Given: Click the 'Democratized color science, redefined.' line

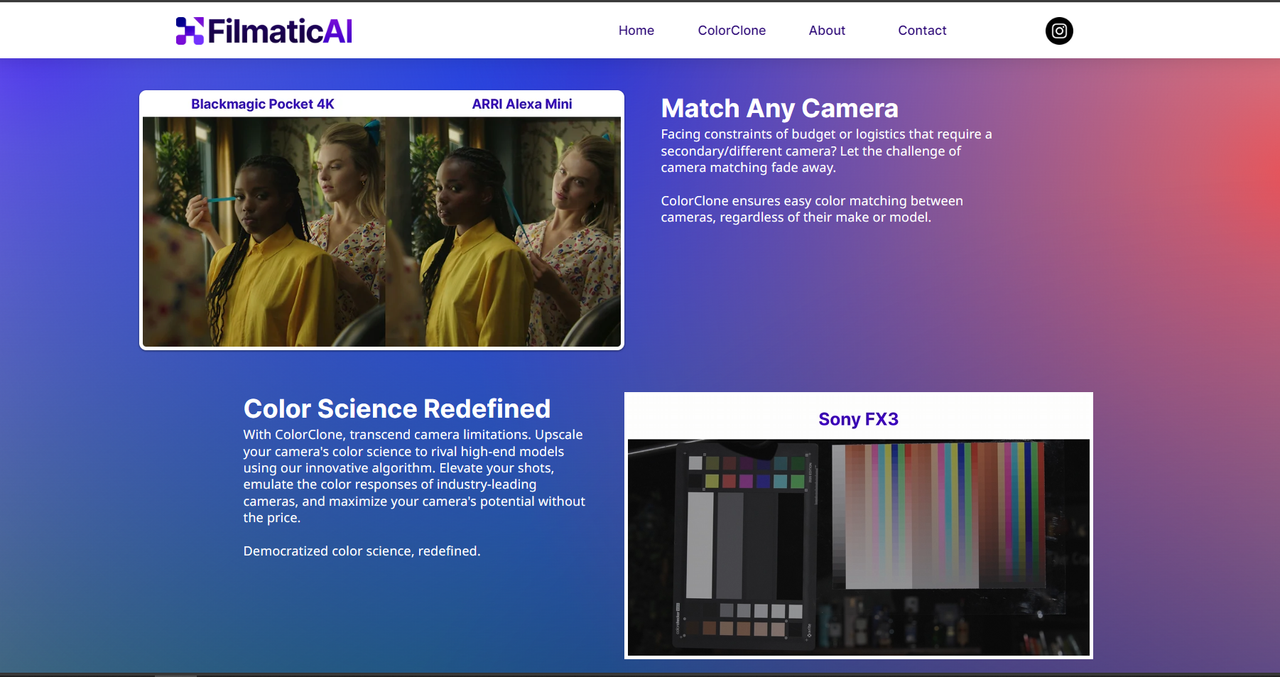Looking at the screenshot, I should 362,551.
